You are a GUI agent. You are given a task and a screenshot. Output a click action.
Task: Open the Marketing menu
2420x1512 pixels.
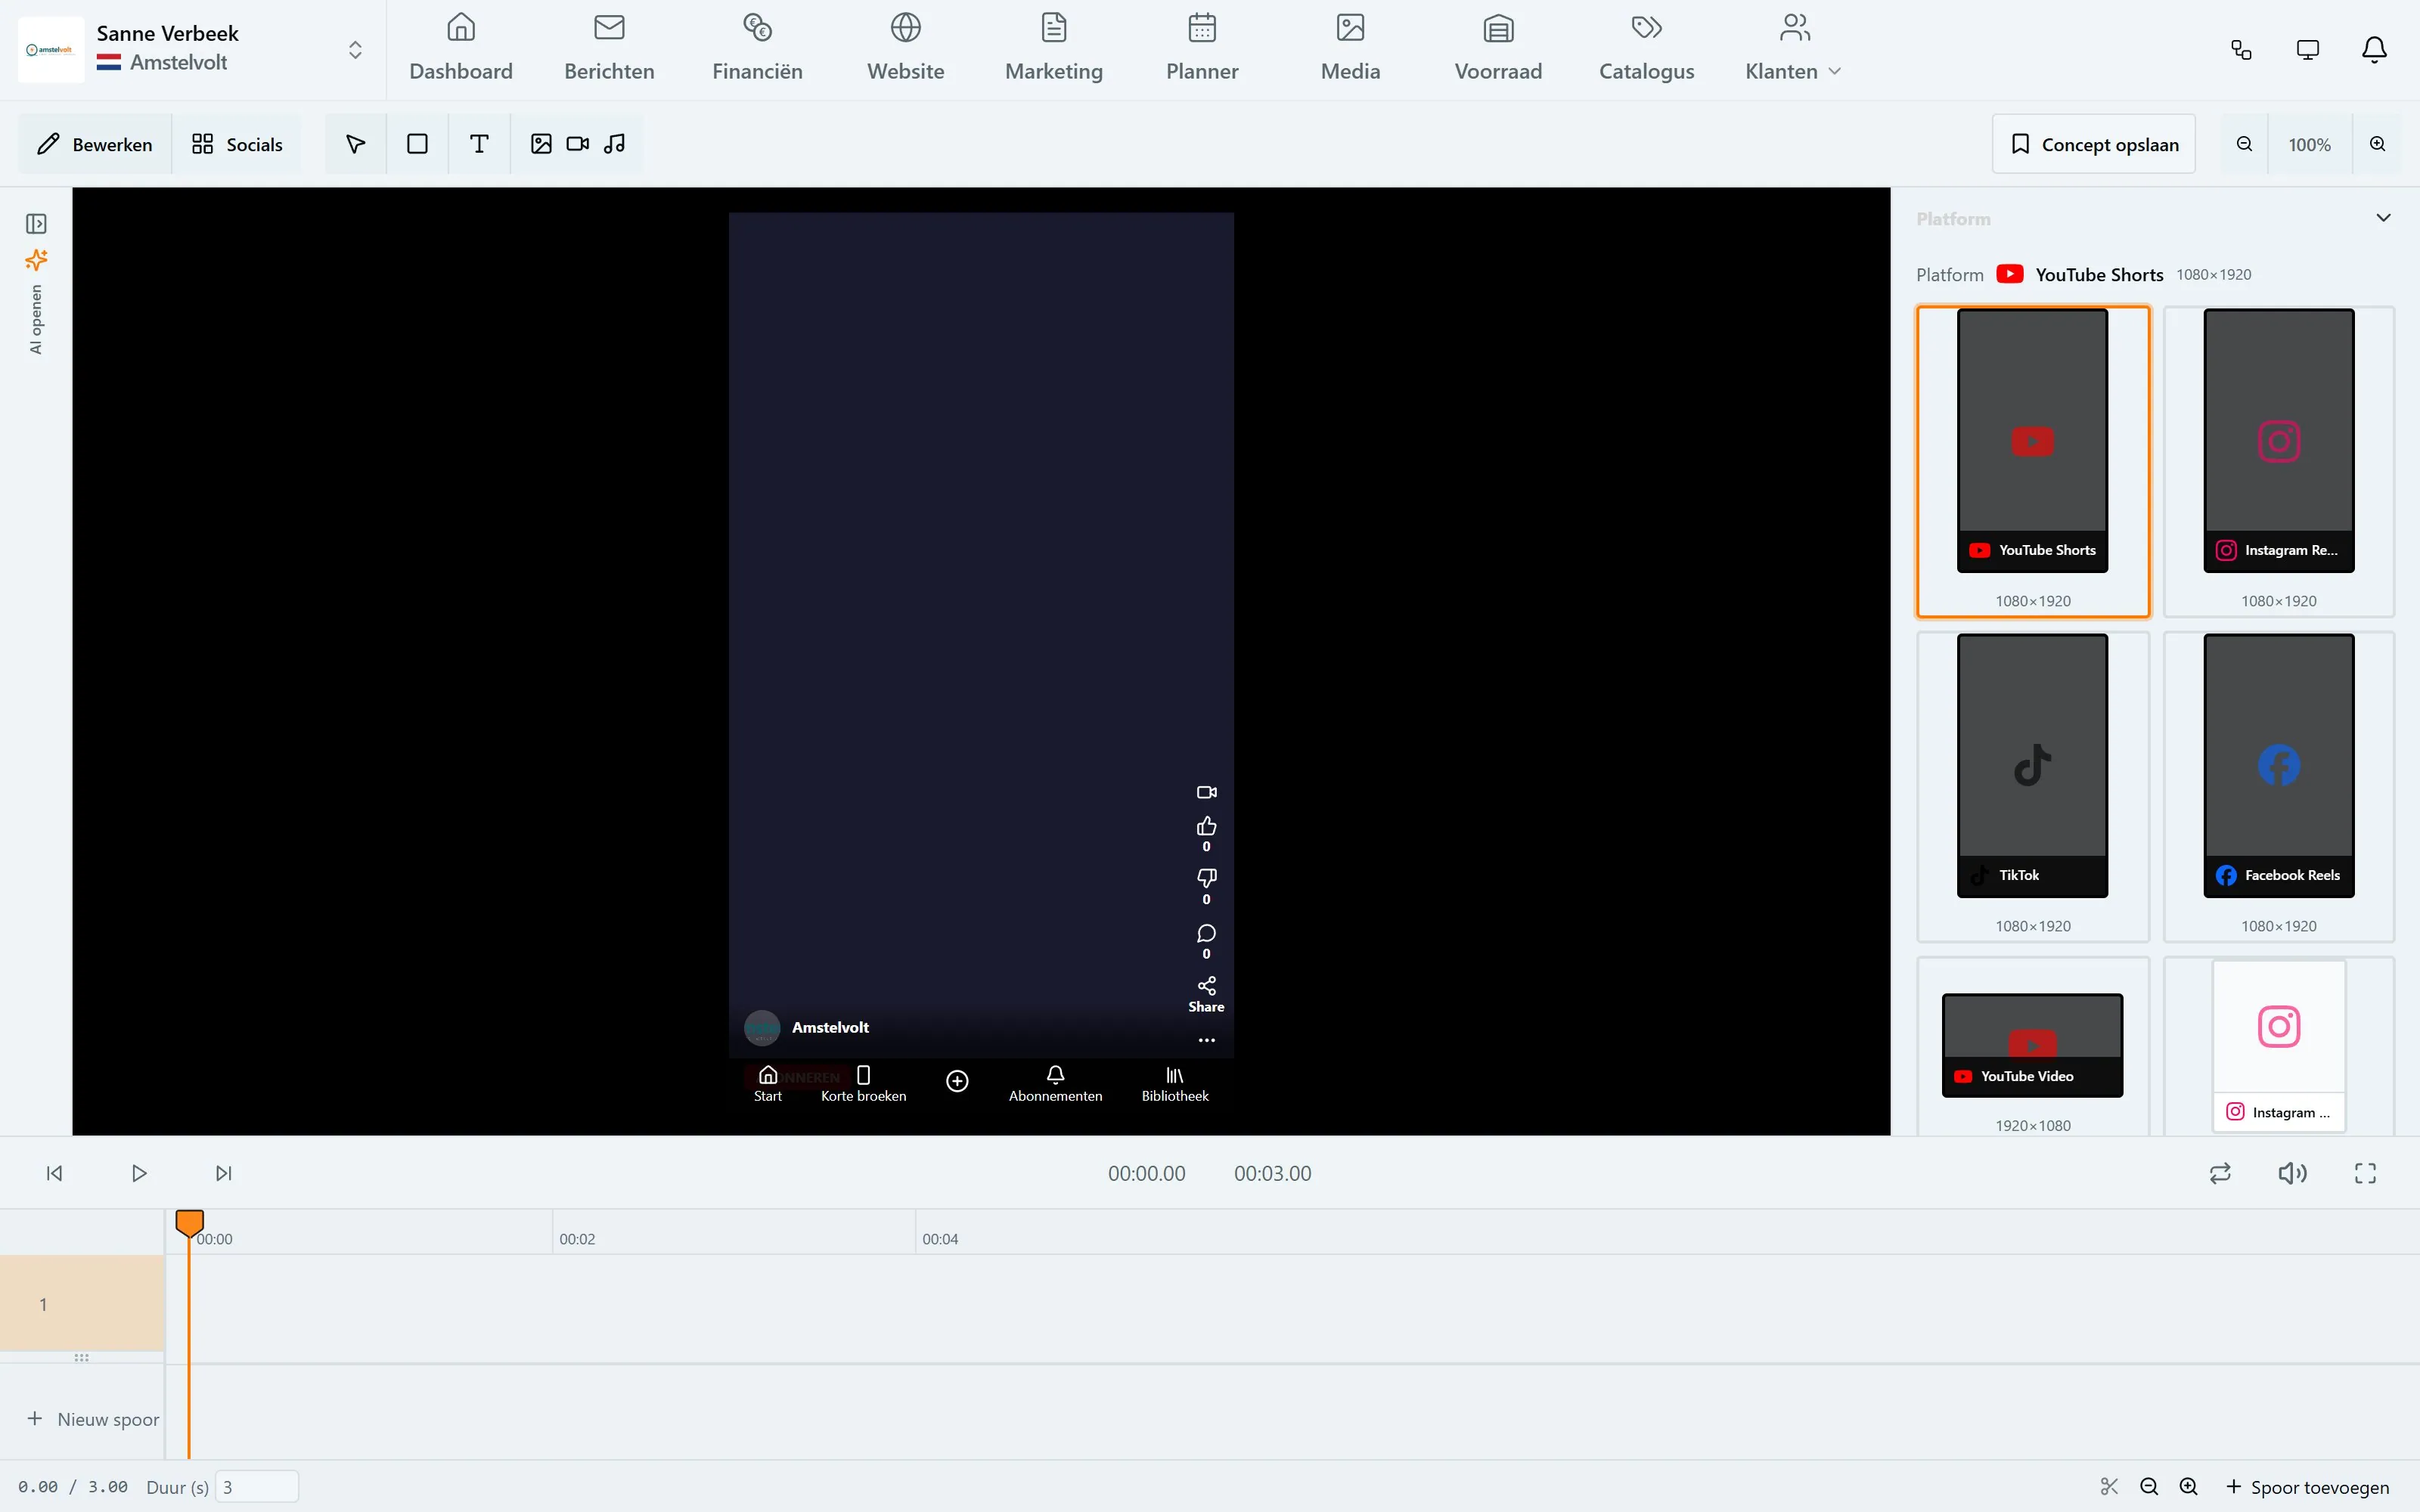tap(1054, 49)
